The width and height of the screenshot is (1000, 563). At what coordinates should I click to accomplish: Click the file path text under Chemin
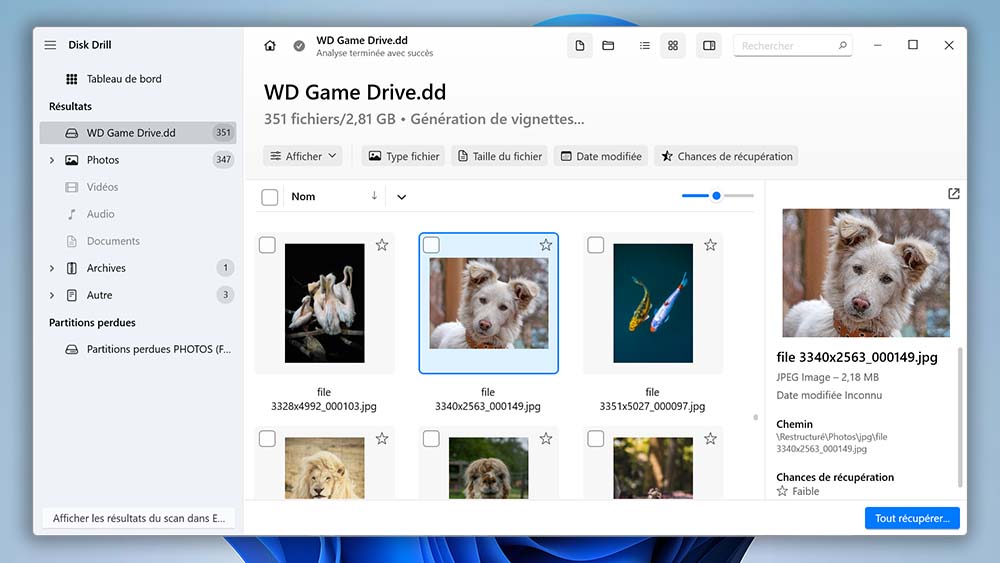click(832, 442)
